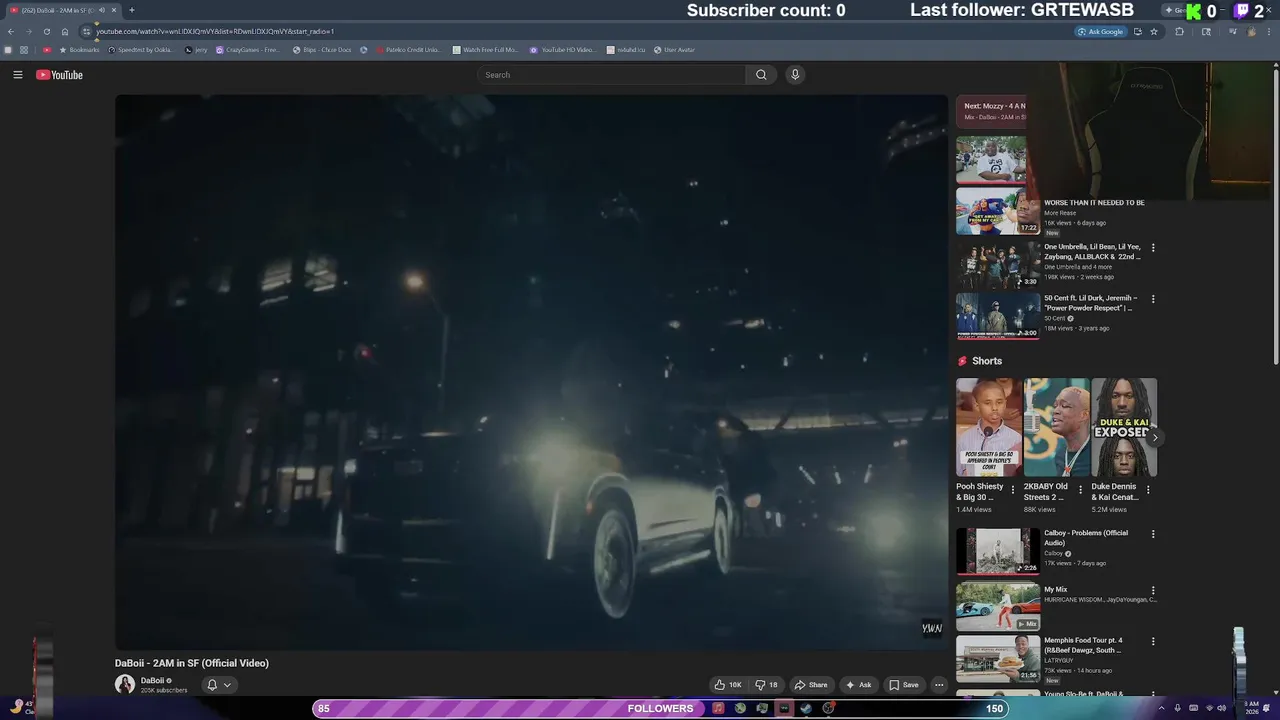Open Calboy - Problems video

(x=998, y=552)
